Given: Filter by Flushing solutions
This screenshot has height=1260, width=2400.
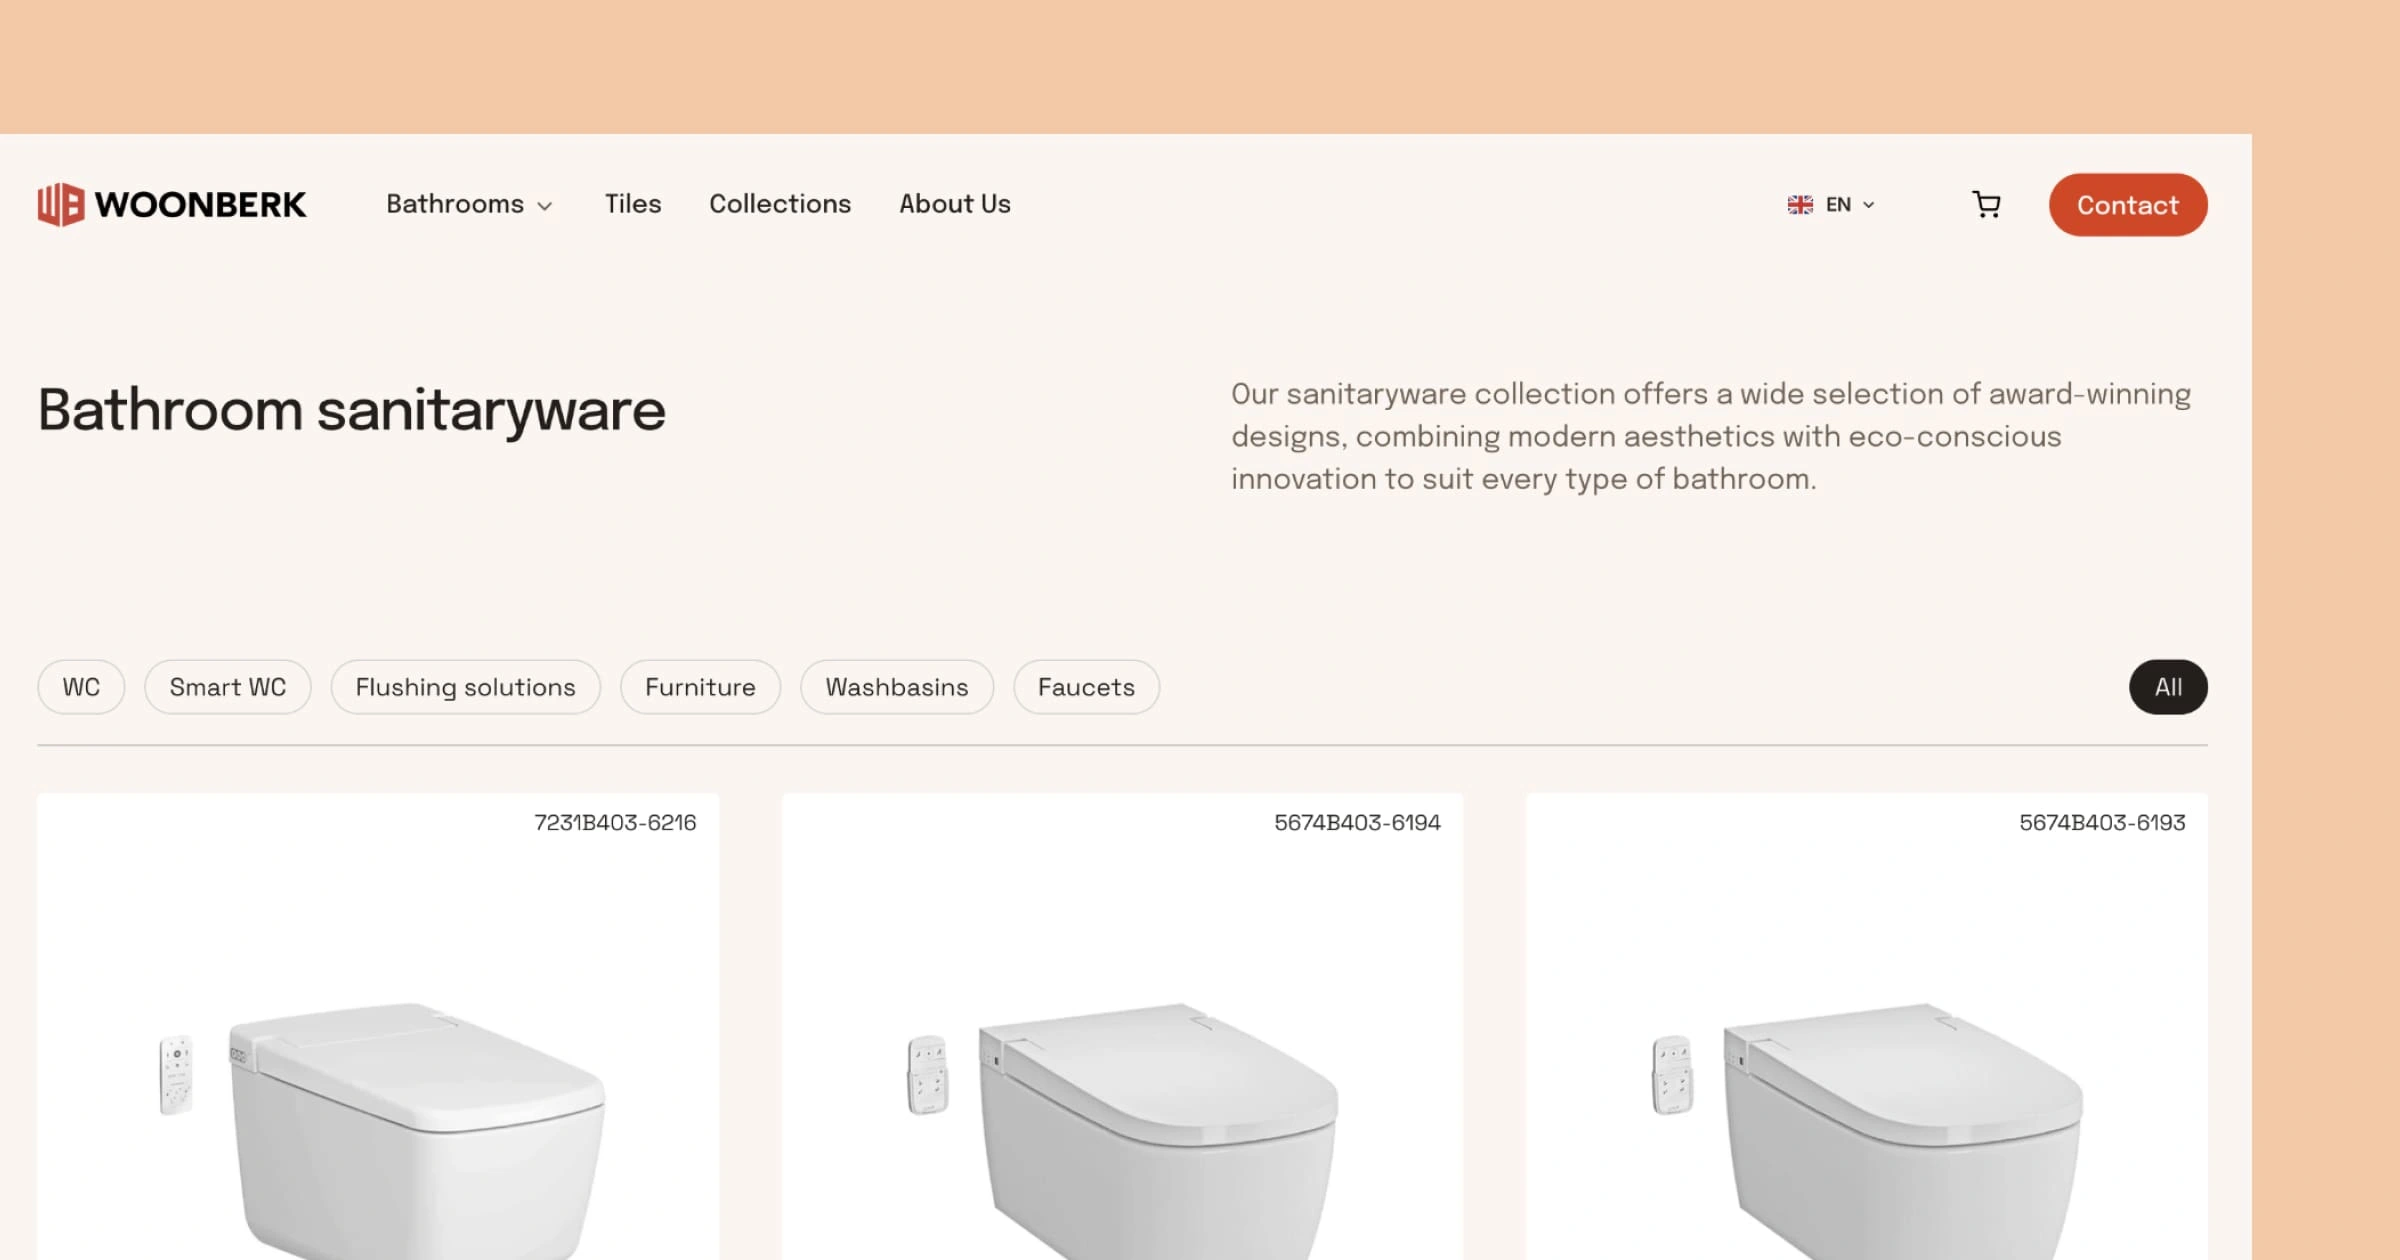Looking at the screenshot, I should pos(466,687).
